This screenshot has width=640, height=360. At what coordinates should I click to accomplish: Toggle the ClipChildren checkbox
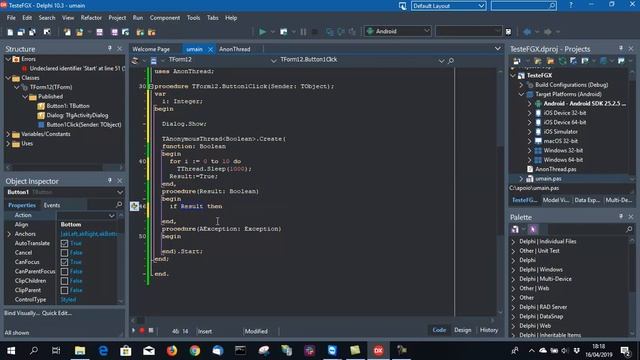tap(64, 281)
